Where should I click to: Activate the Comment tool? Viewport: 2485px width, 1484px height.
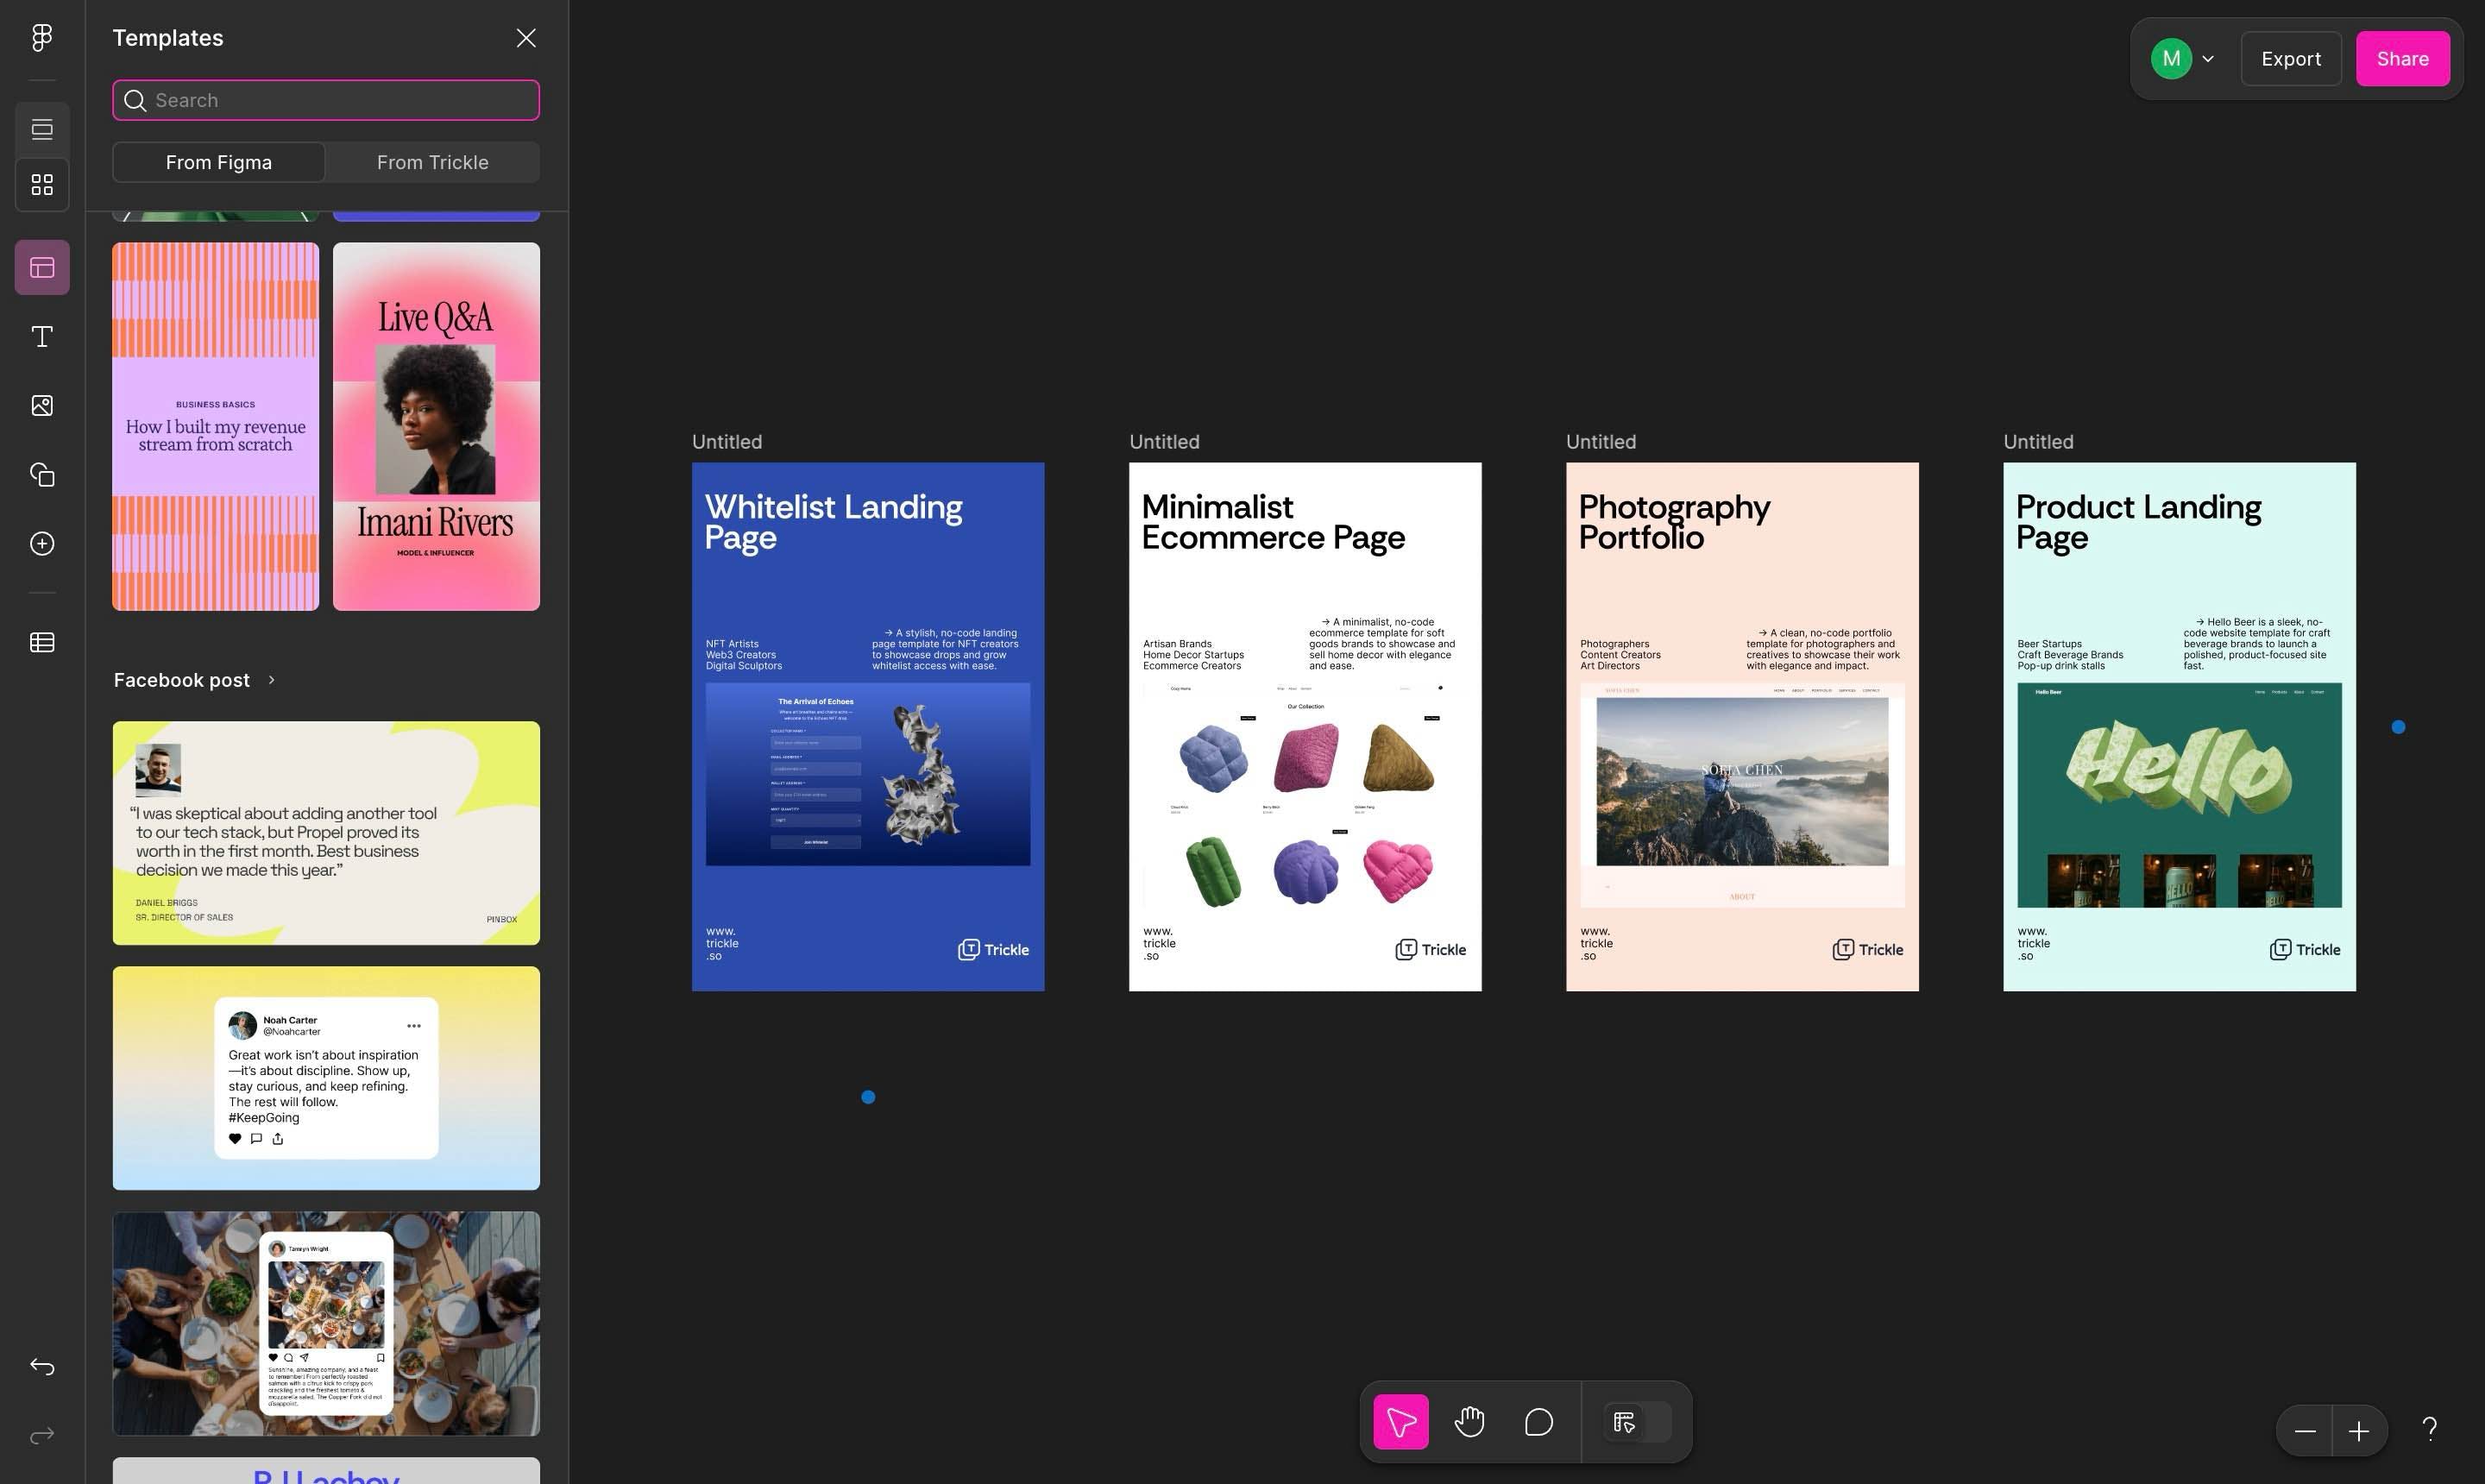pyautogui.click(x=1538, y=1421)
